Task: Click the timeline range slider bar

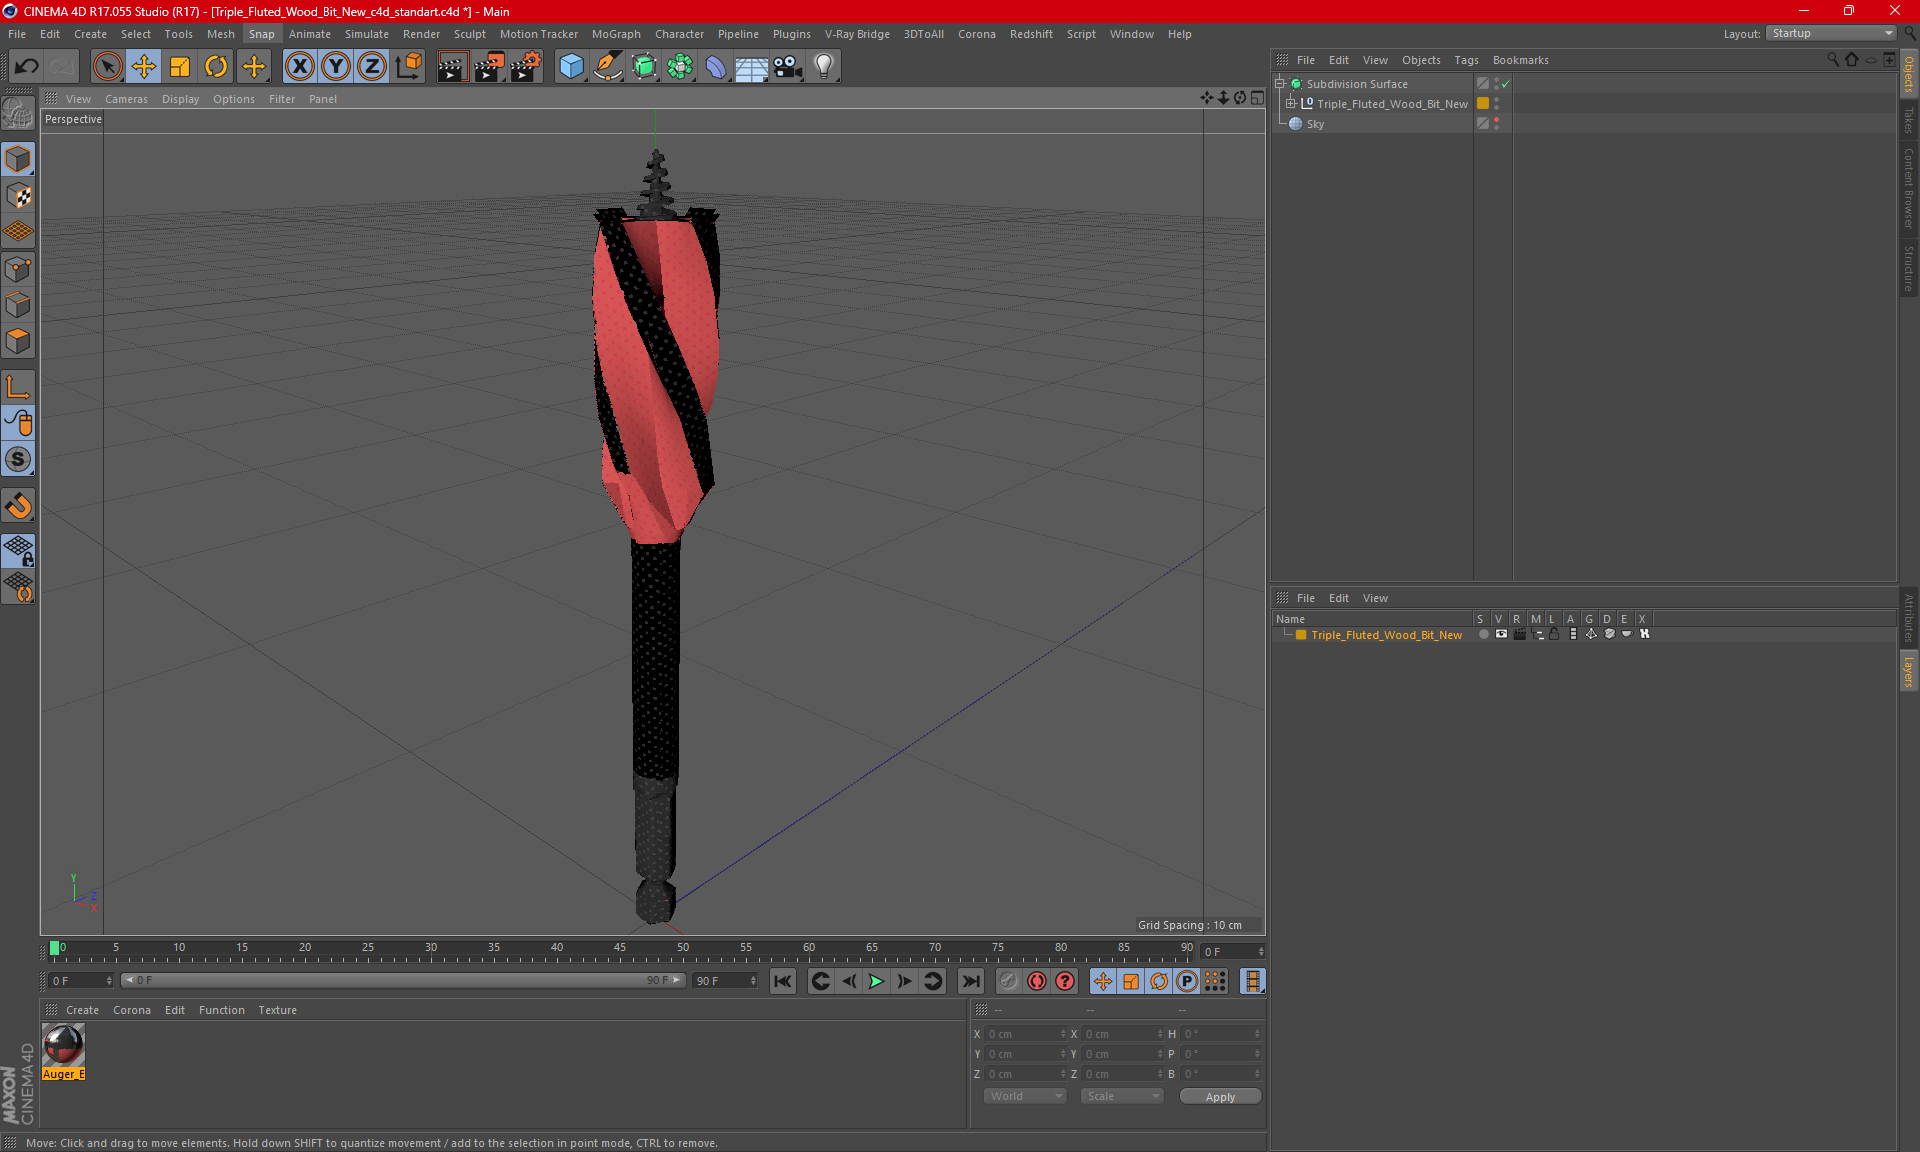Action: pyautogui.click(x=403, y=980)
